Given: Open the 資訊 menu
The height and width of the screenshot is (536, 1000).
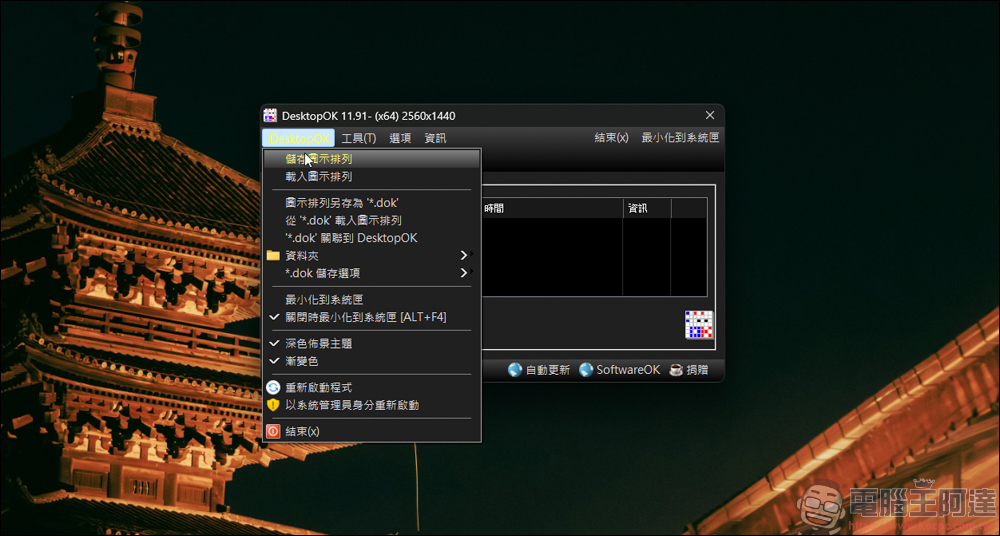Looking at the screenshot, I should pos(436,138).
